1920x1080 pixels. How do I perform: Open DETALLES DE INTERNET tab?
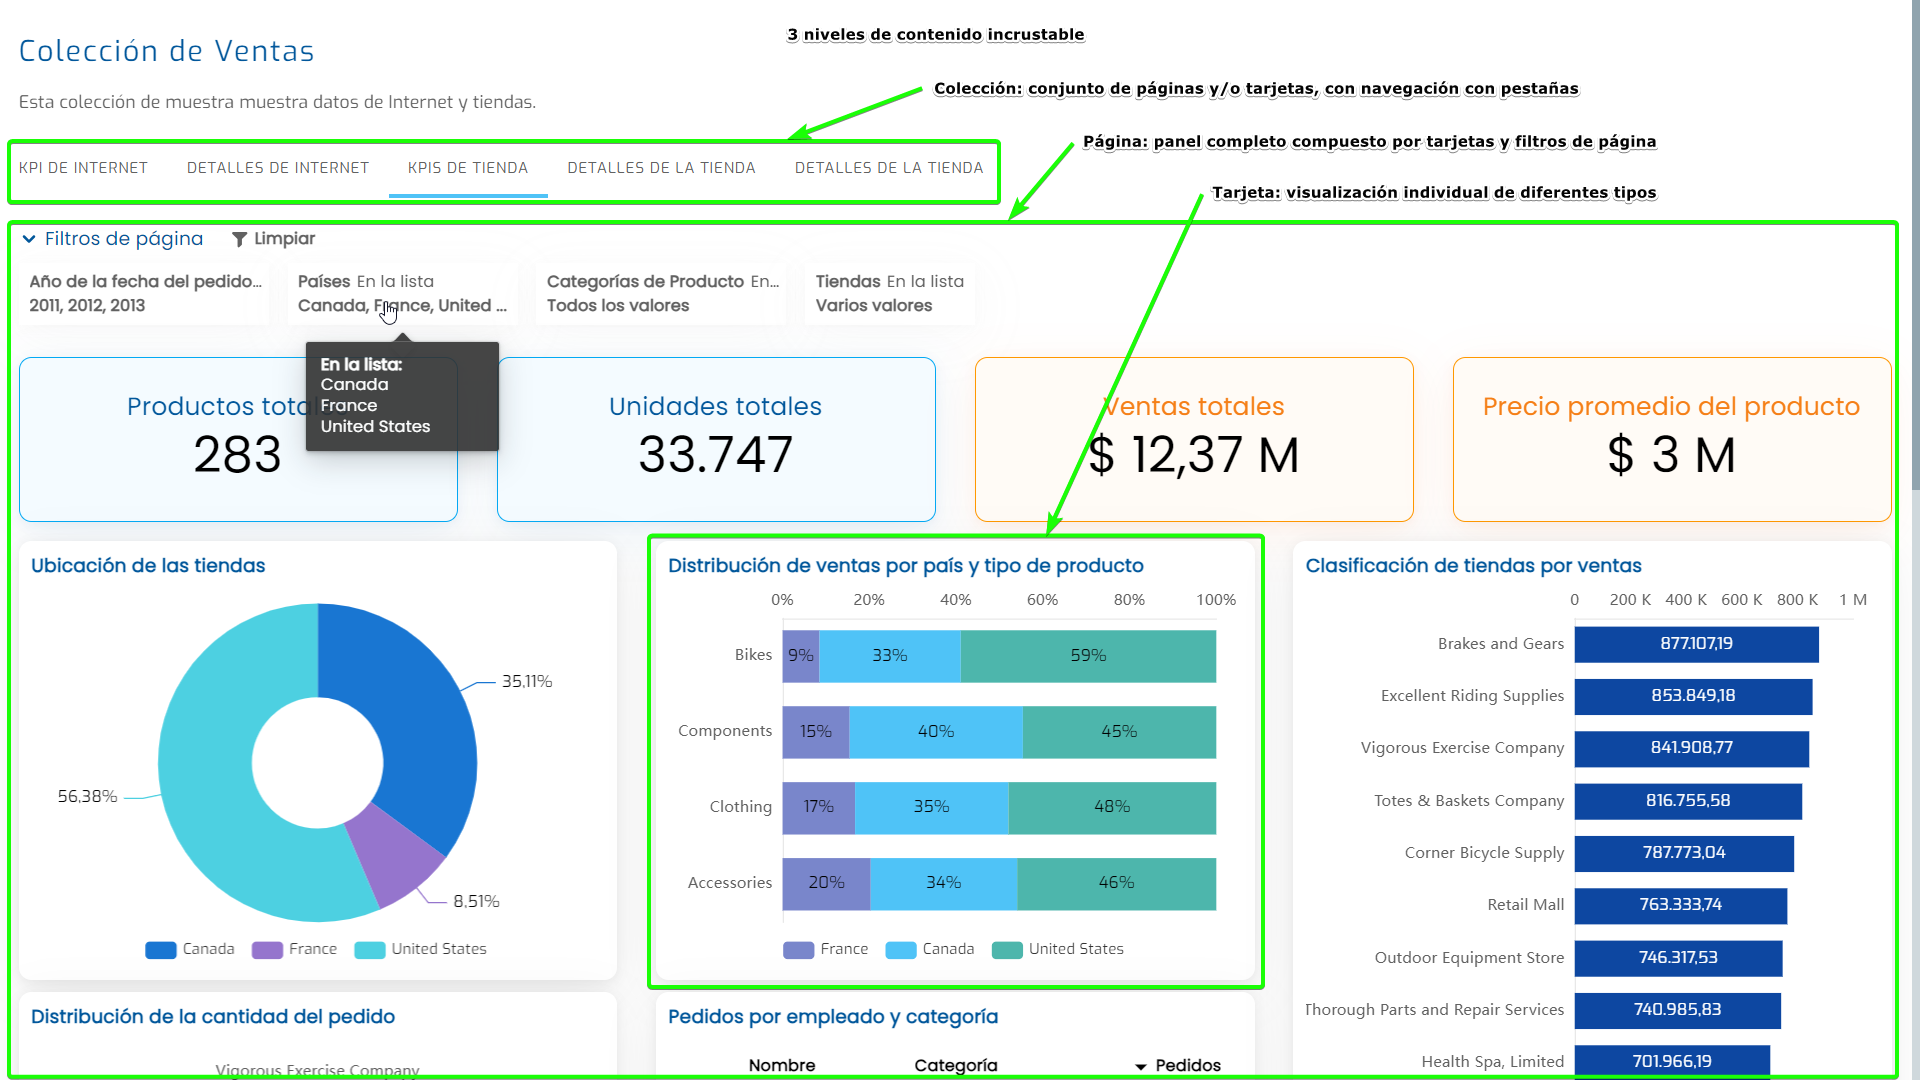point(277,168)
